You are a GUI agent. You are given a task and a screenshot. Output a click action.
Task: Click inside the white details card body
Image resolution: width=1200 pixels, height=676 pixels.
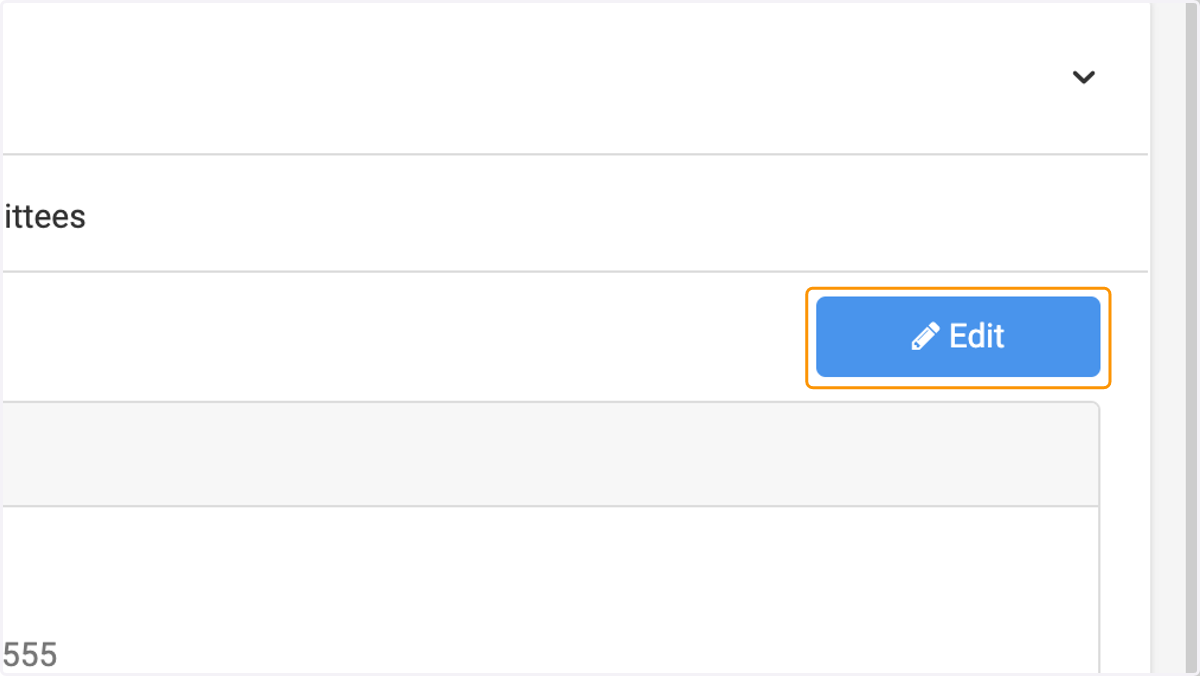[x=549, y=590]
